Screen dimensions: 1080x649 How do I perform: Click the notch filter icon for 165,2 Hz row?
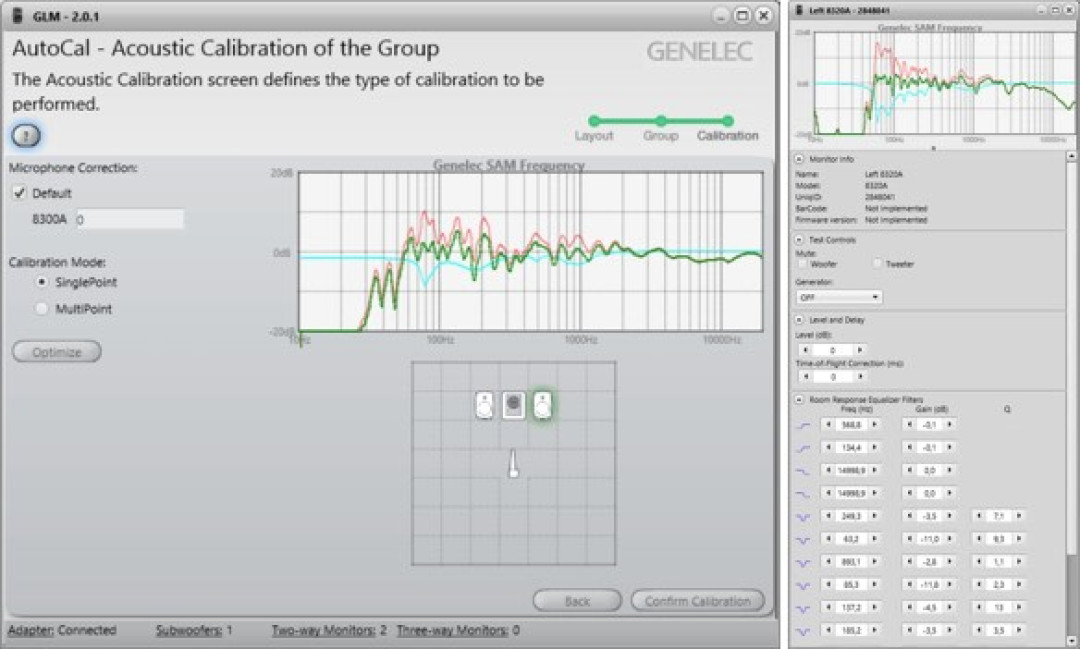803,631
